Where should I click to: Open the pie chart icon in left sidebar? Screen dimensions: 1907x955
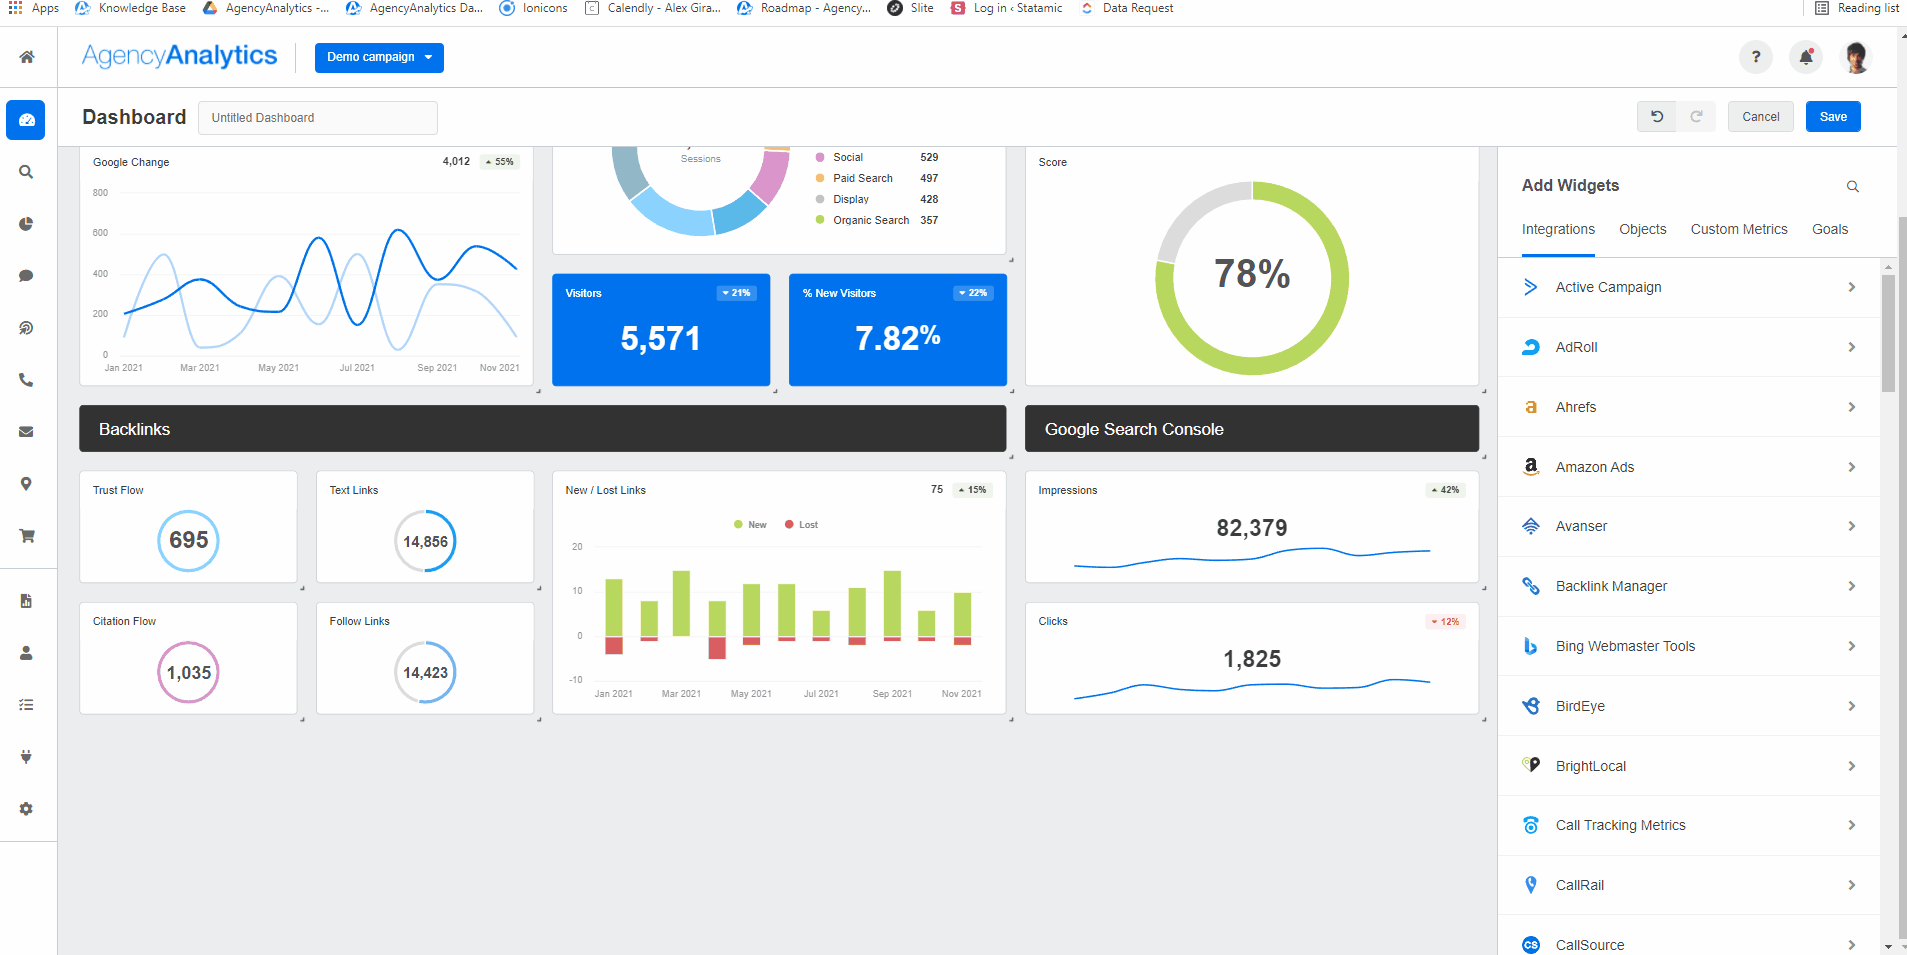point(27,224)
